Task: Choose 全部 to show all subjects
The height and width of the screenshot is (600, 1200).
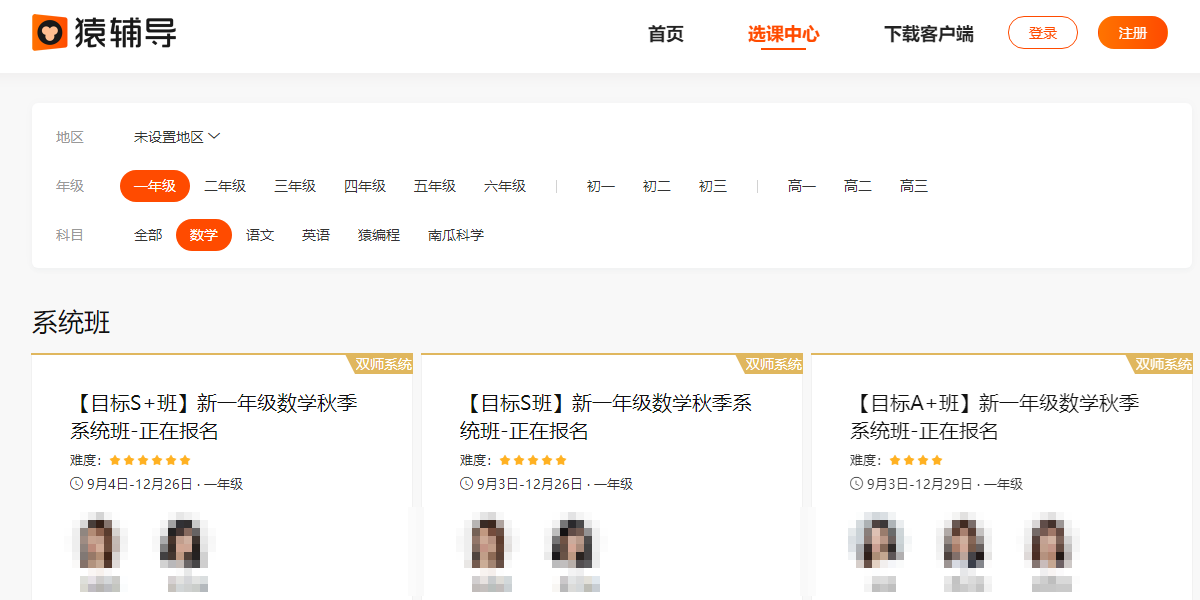Action: click(148, 235)
